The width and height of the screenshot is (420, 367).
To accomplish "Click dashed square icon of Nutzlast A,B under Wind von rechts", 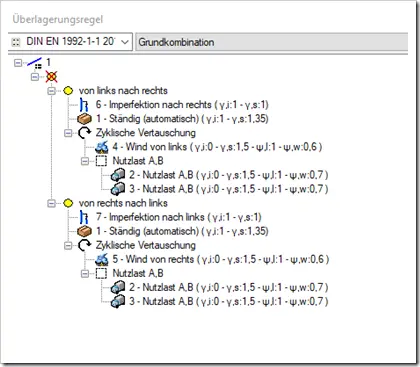I will coord(101,273).
